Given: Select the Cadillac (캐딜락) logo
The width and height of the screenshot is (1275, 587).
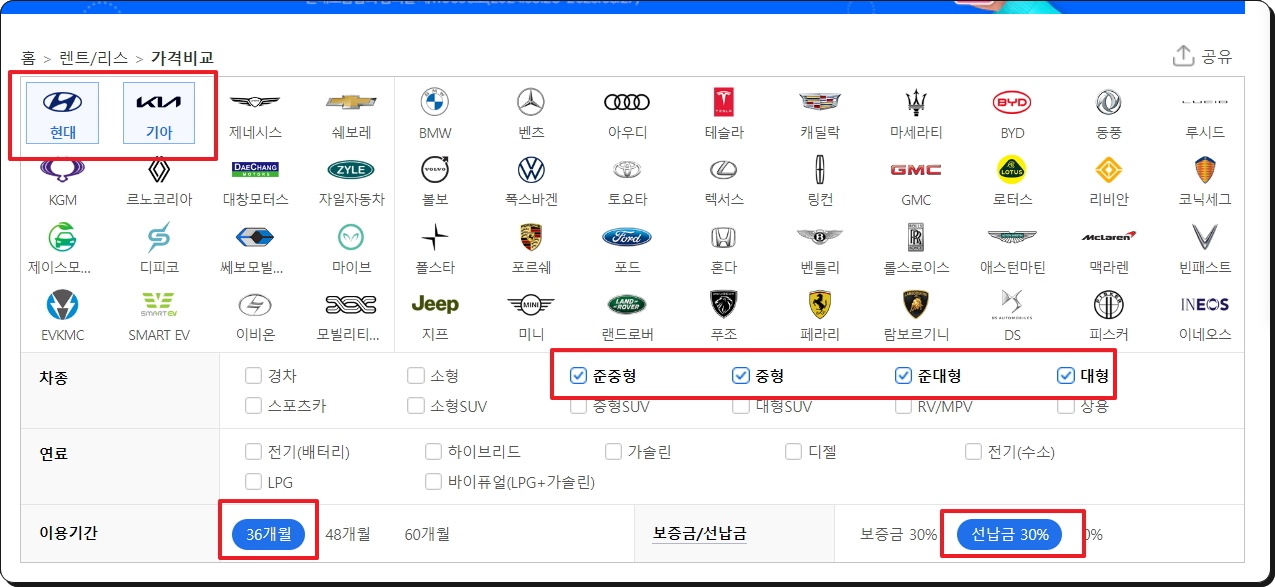Looking at the screenshot, I should [x=820, y=102].
